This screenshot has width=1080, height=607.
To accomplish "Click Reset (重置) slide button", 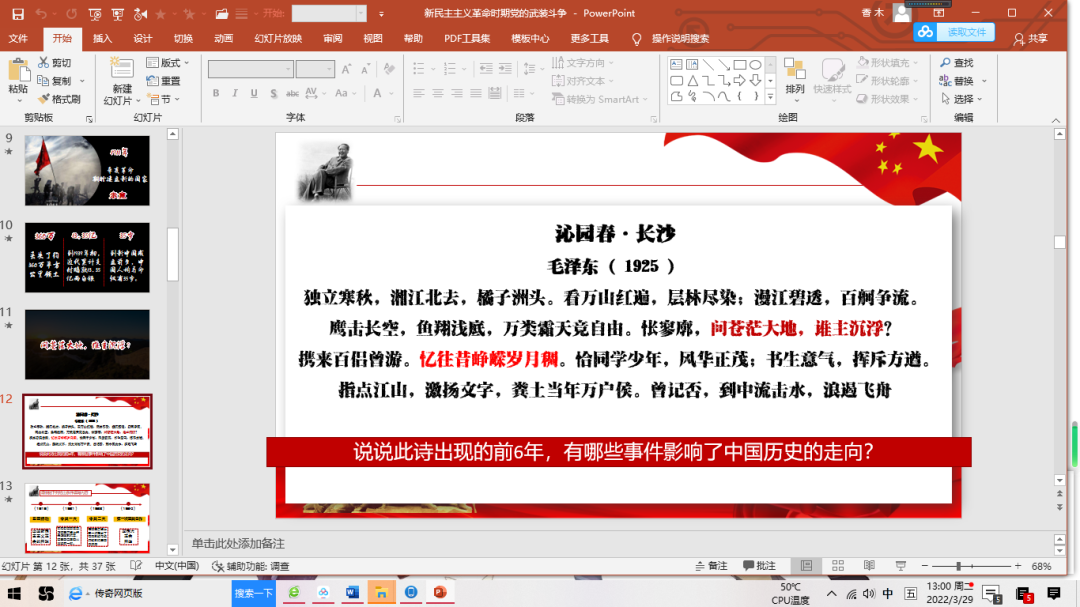I will (164, 81).
